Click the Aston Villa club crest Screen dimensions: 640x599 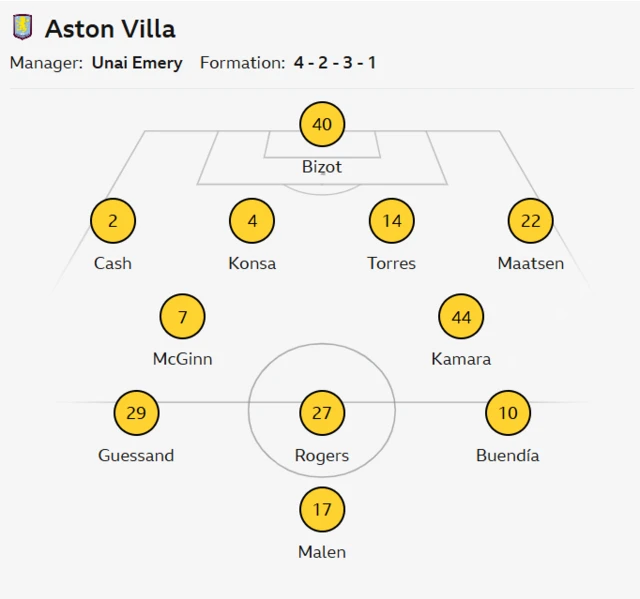tap(22, 27)
